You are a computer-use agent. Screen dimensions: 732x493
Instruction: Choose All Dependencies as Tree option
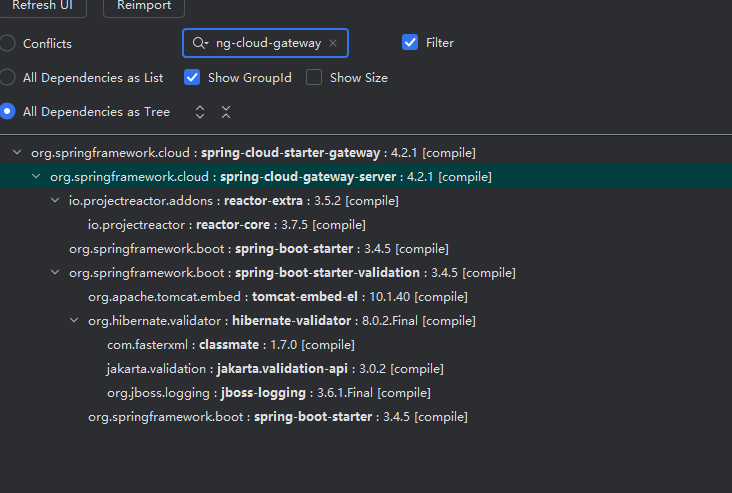coord(8,112)
